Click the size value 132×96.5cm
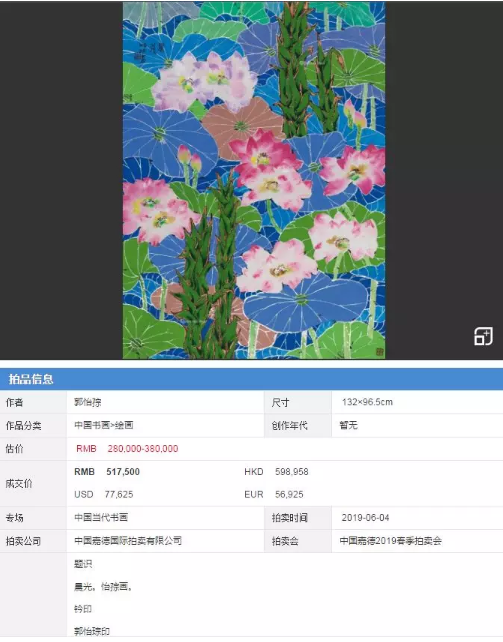503x642 pixels. click(x=367, y=402)
